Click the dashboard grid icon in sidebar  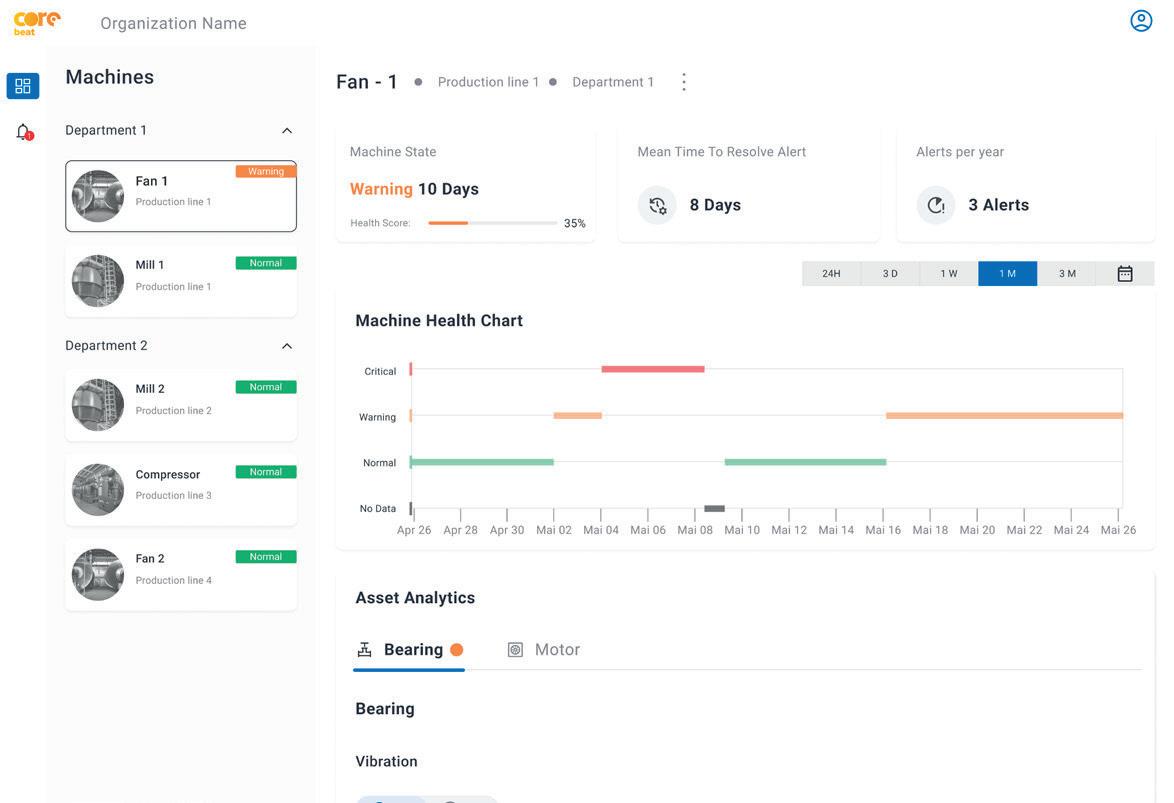[22, 85]
